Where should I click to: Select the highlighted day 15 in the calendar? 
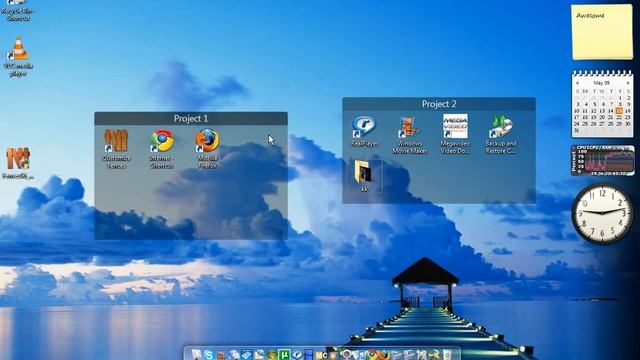click(619, 111)
